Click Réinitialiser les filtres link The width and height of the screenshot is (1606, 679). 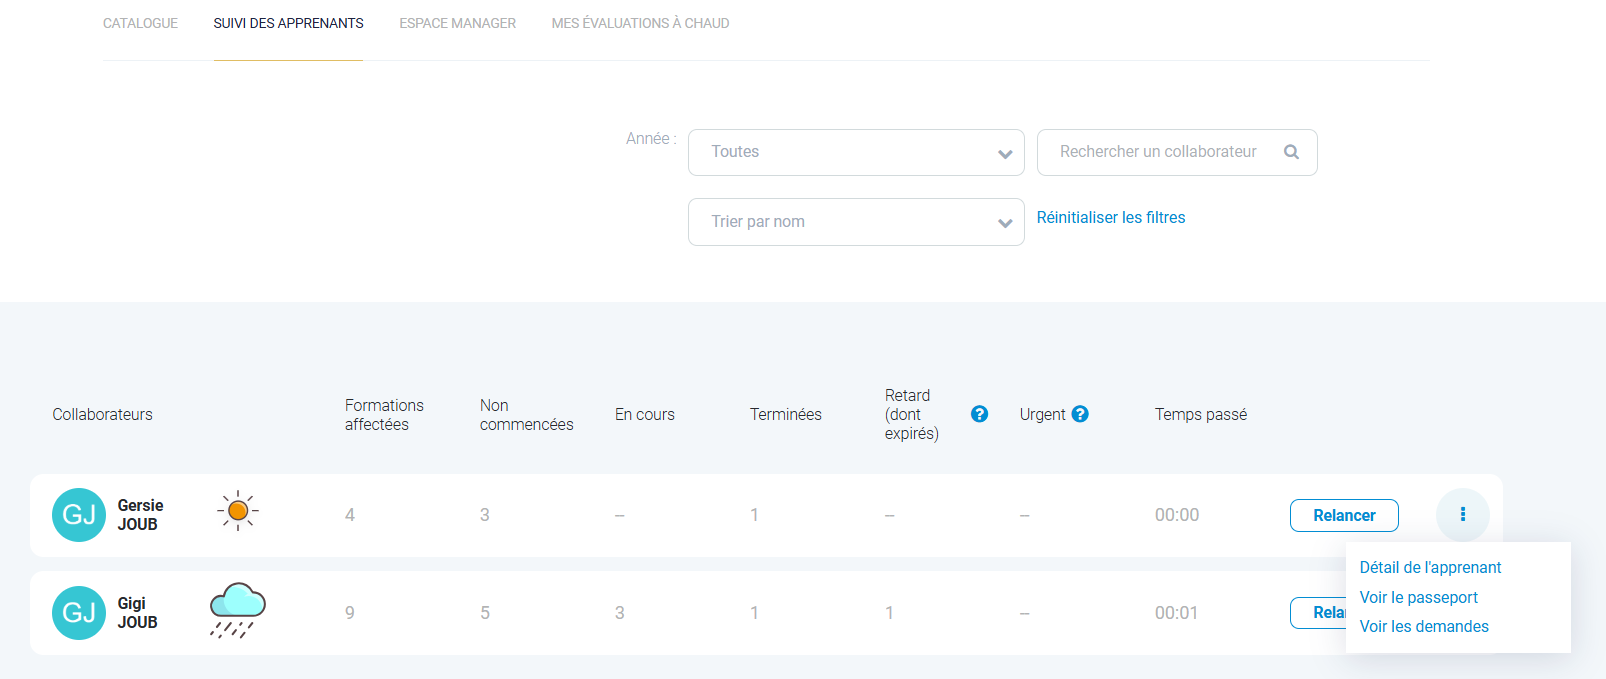pos(1110,218)
